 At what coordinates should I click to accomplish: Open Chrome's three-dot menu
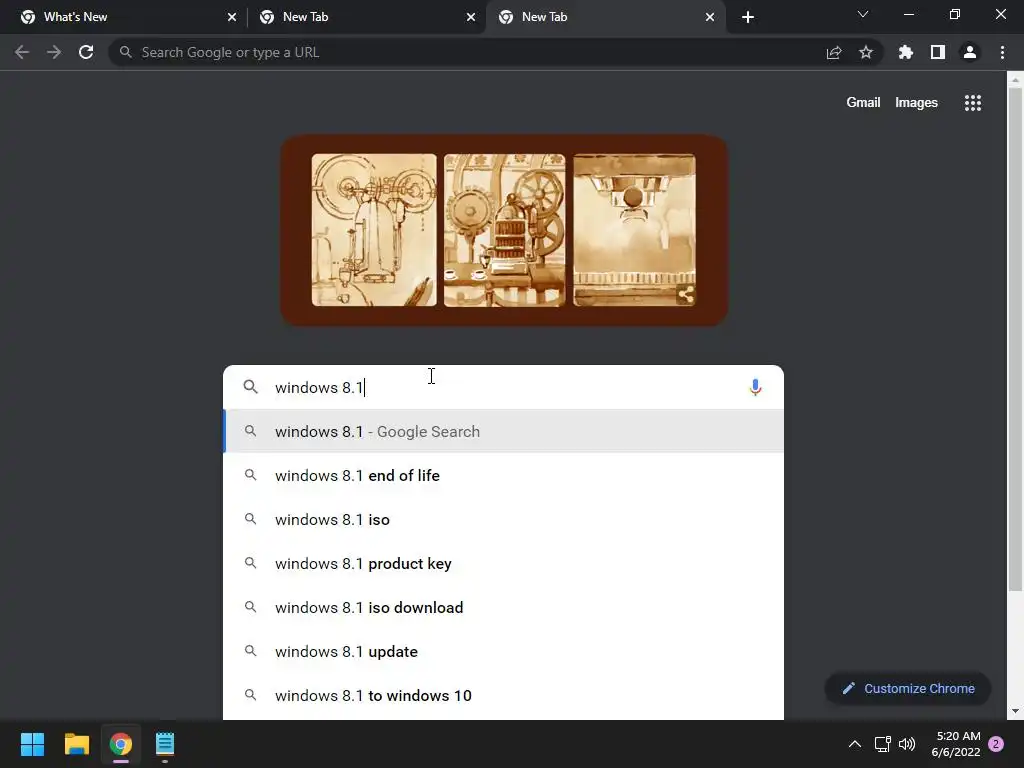1002,52
